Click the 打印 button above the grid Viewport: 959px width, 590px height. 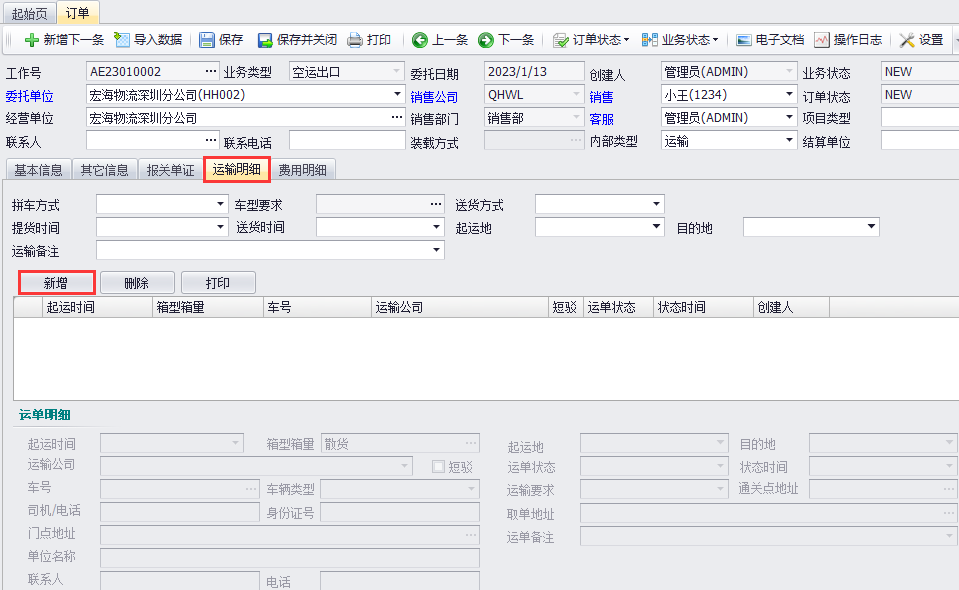coord(218,283)
